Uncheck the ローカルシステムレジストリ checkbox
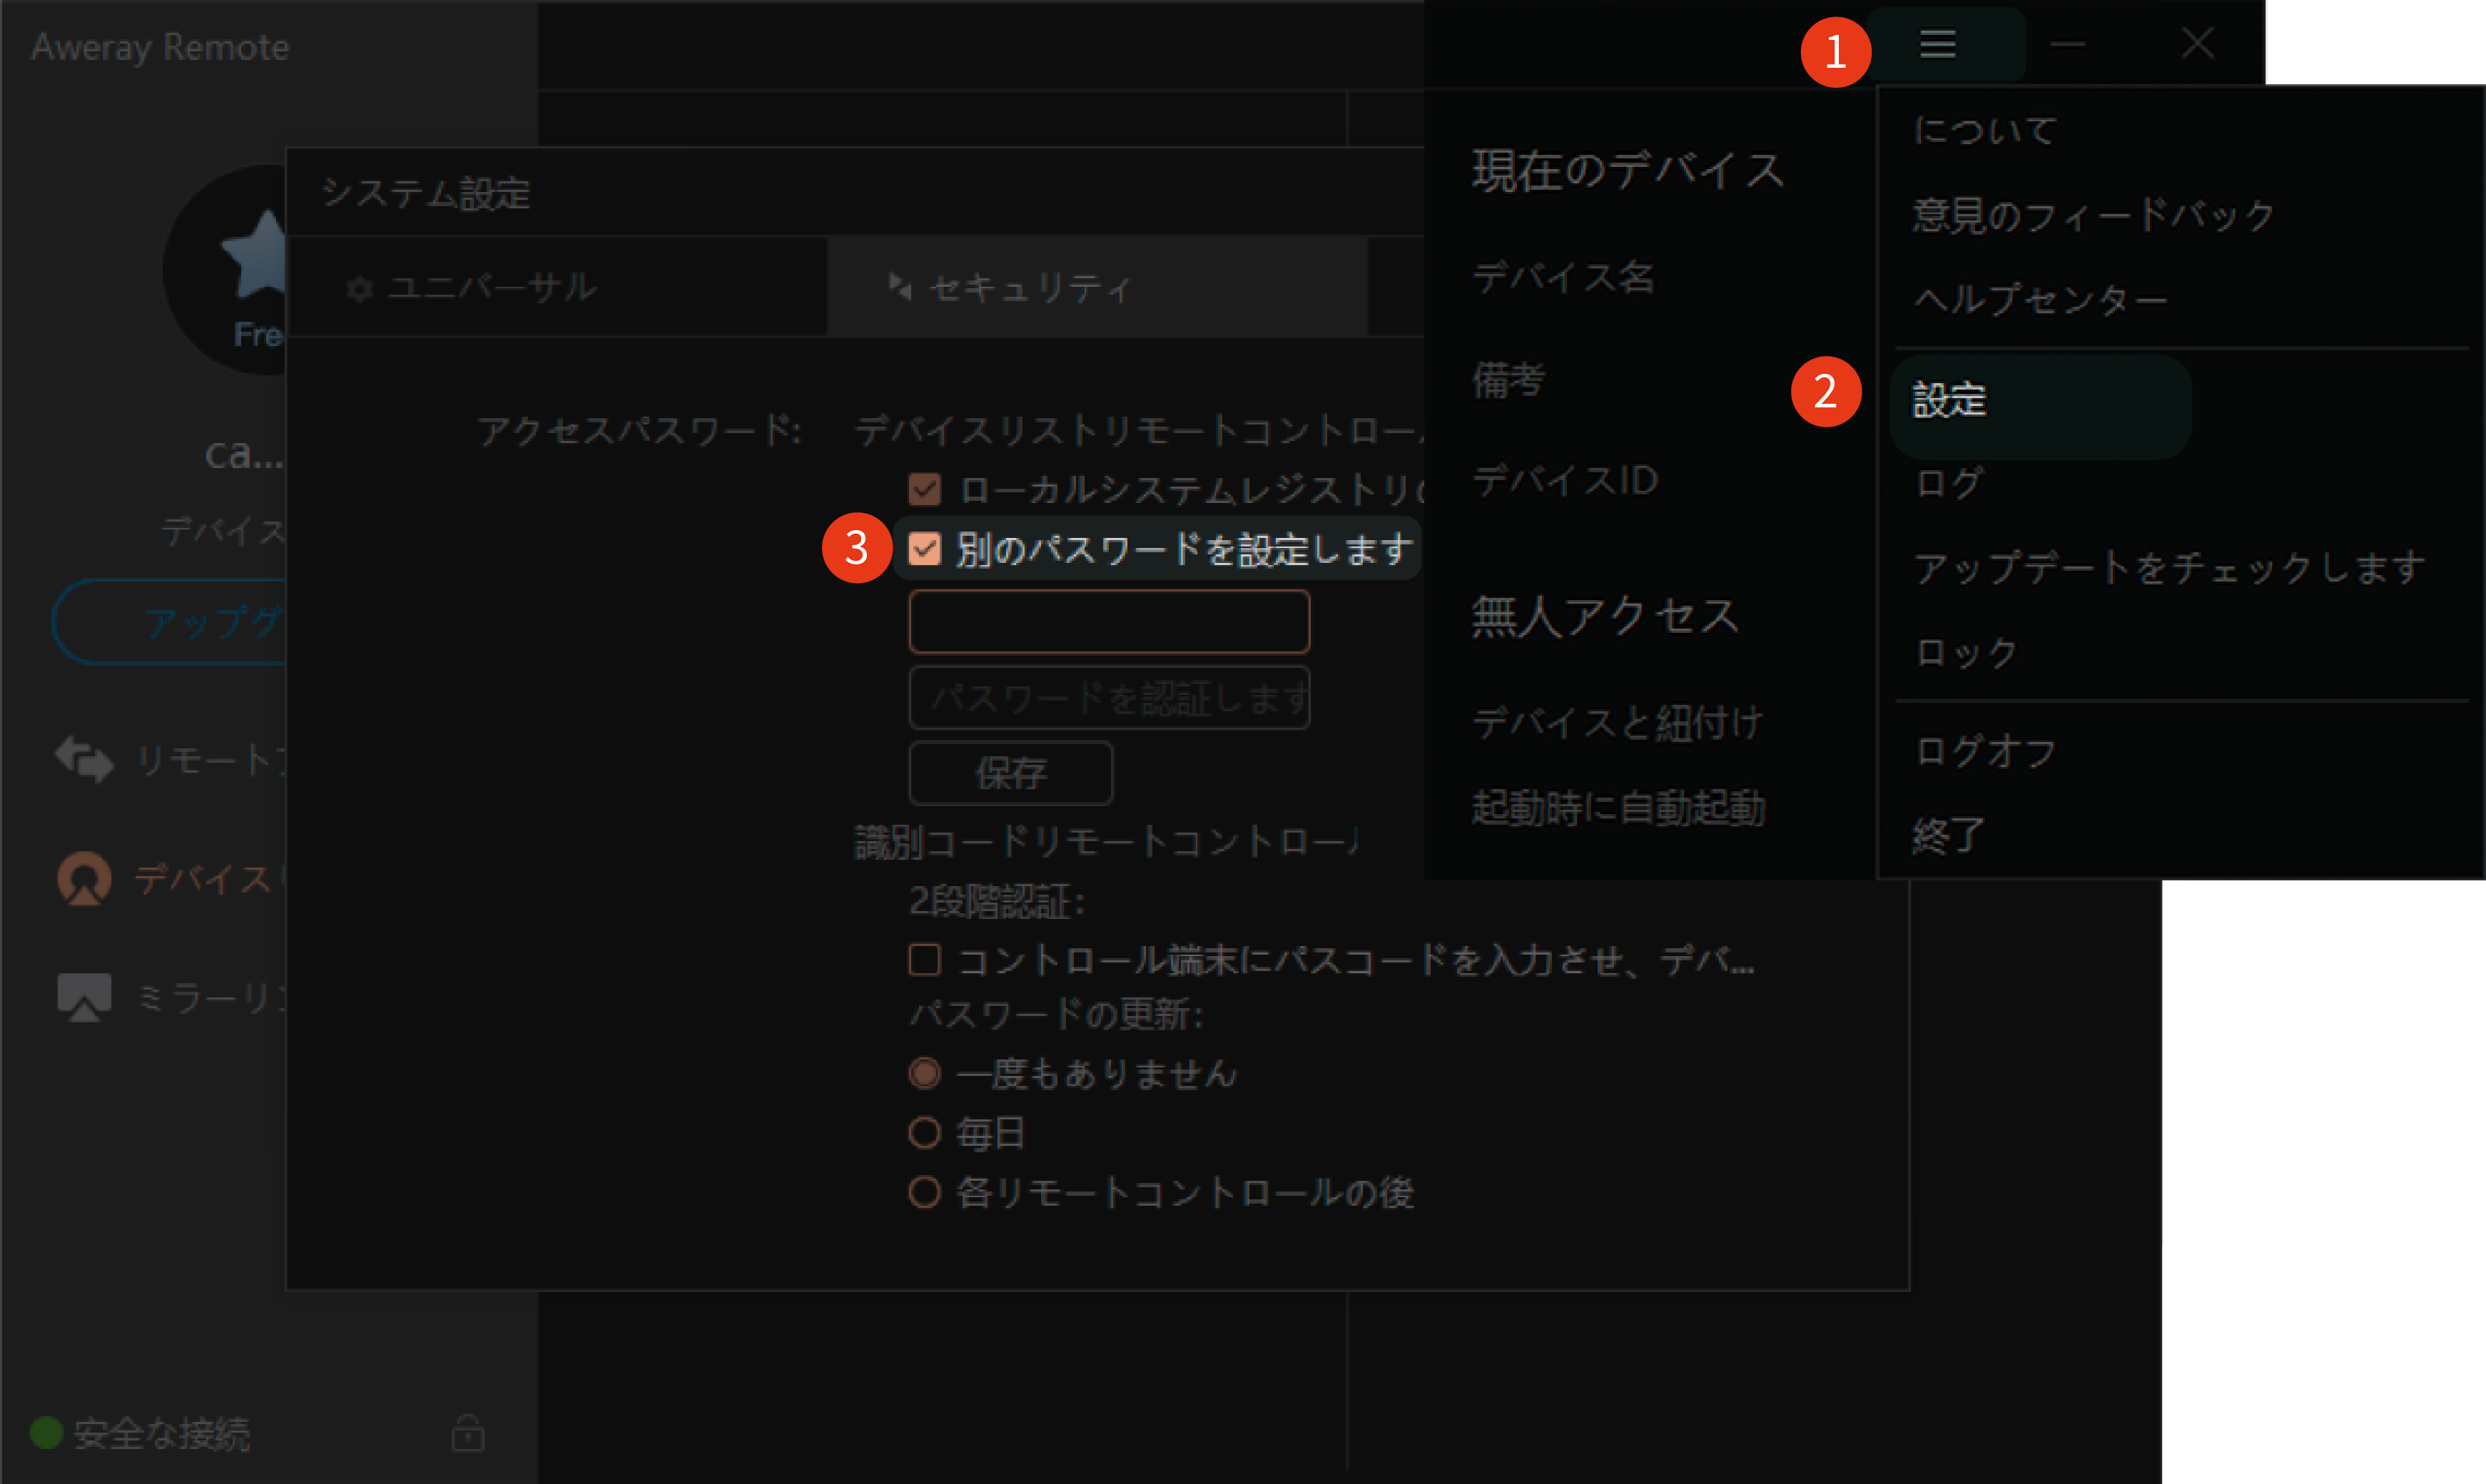Viewport: 2486px width, 1484px height. 925,489
